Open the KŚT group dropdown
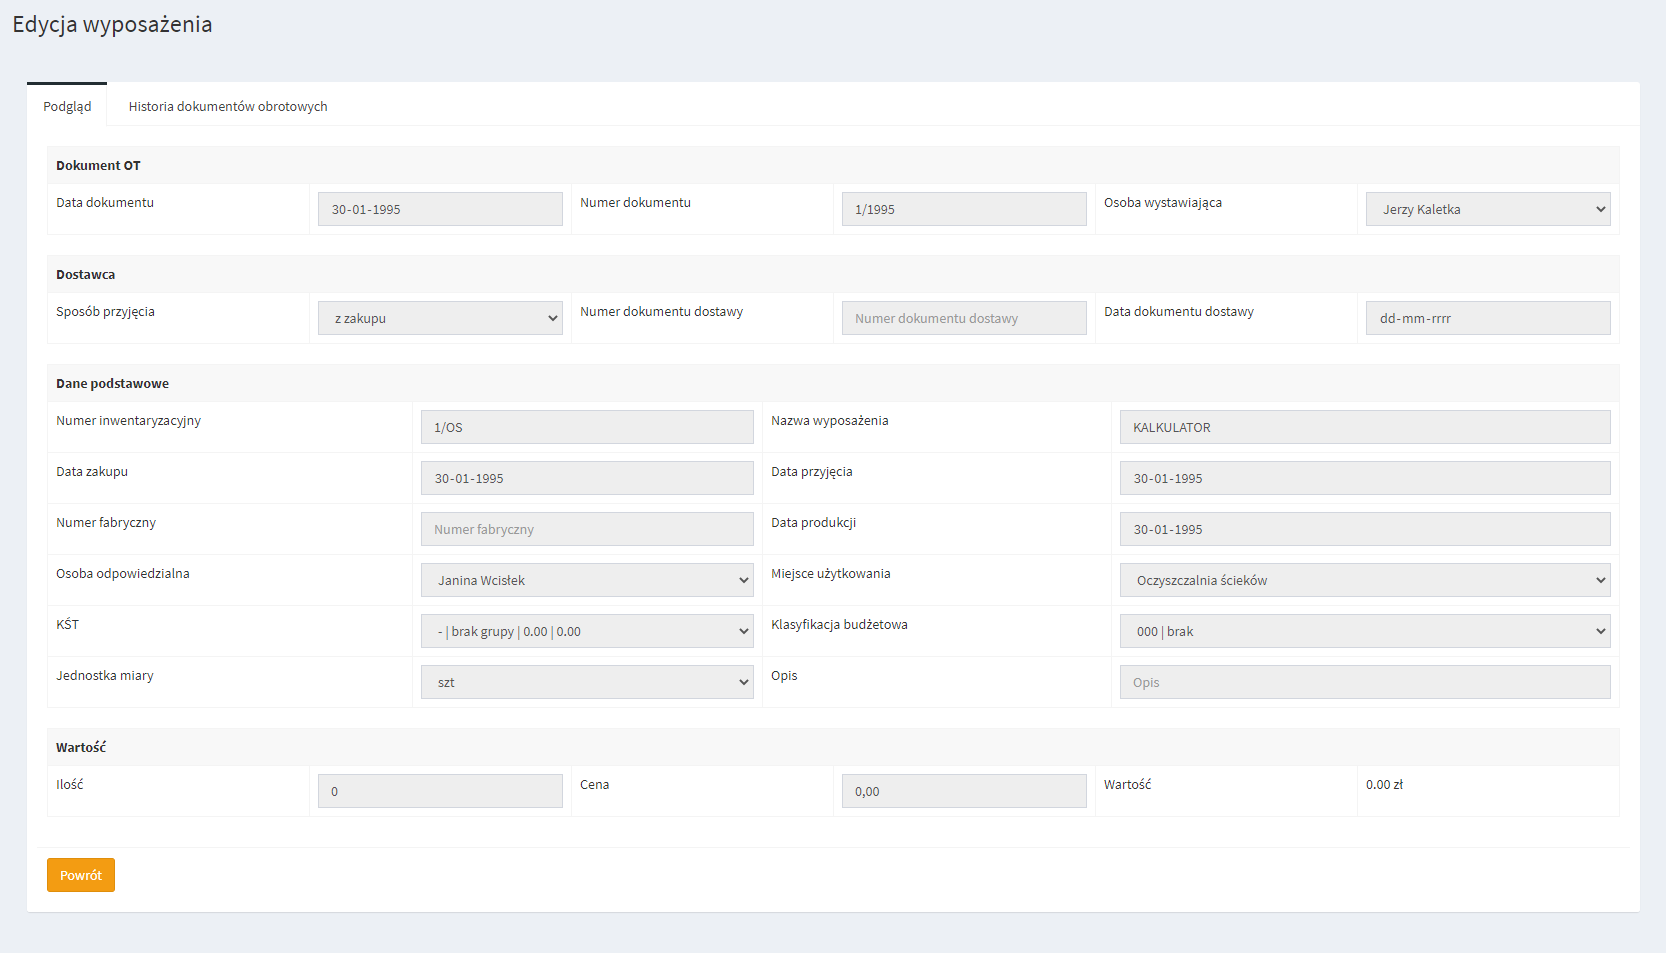Image resolution: width=1666 pixels, height=953 pixels. point(587,631)
